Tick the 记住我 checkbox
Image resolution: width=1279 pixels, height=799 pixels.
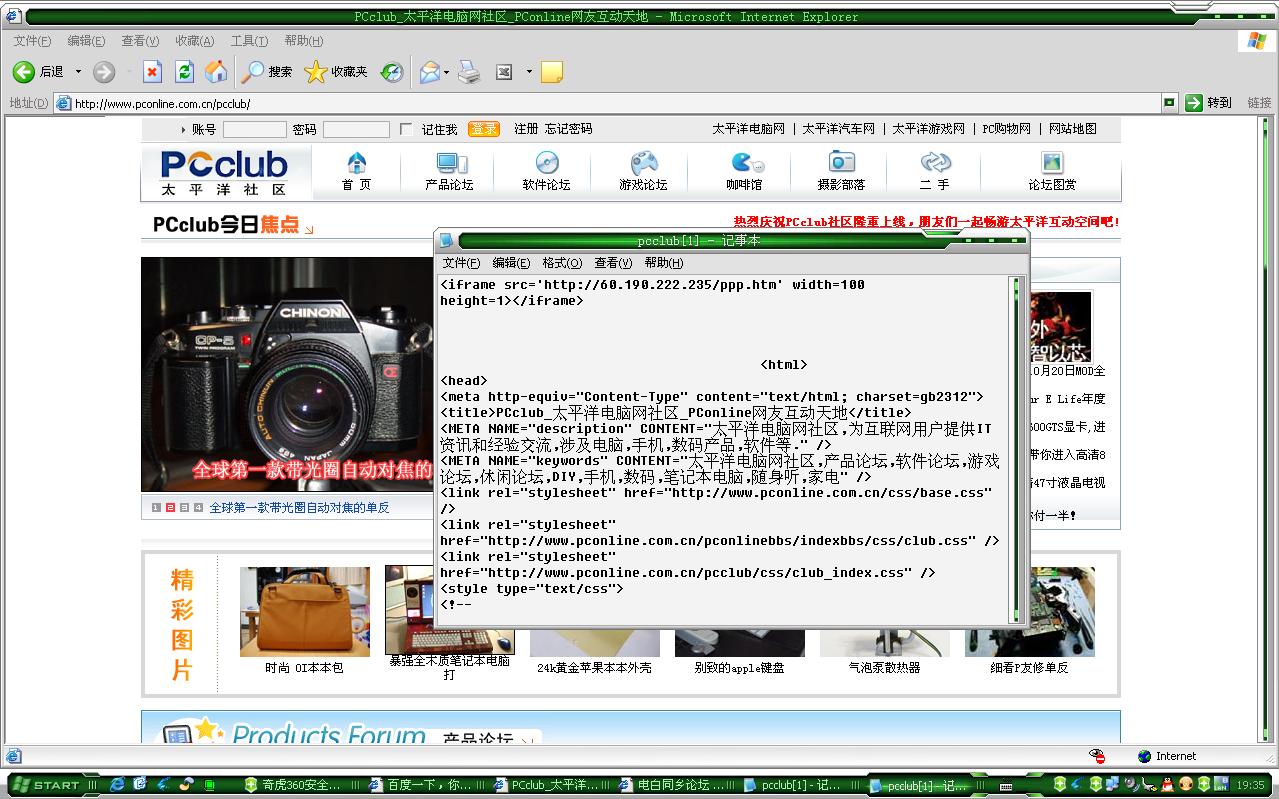(x=406, y=129)
